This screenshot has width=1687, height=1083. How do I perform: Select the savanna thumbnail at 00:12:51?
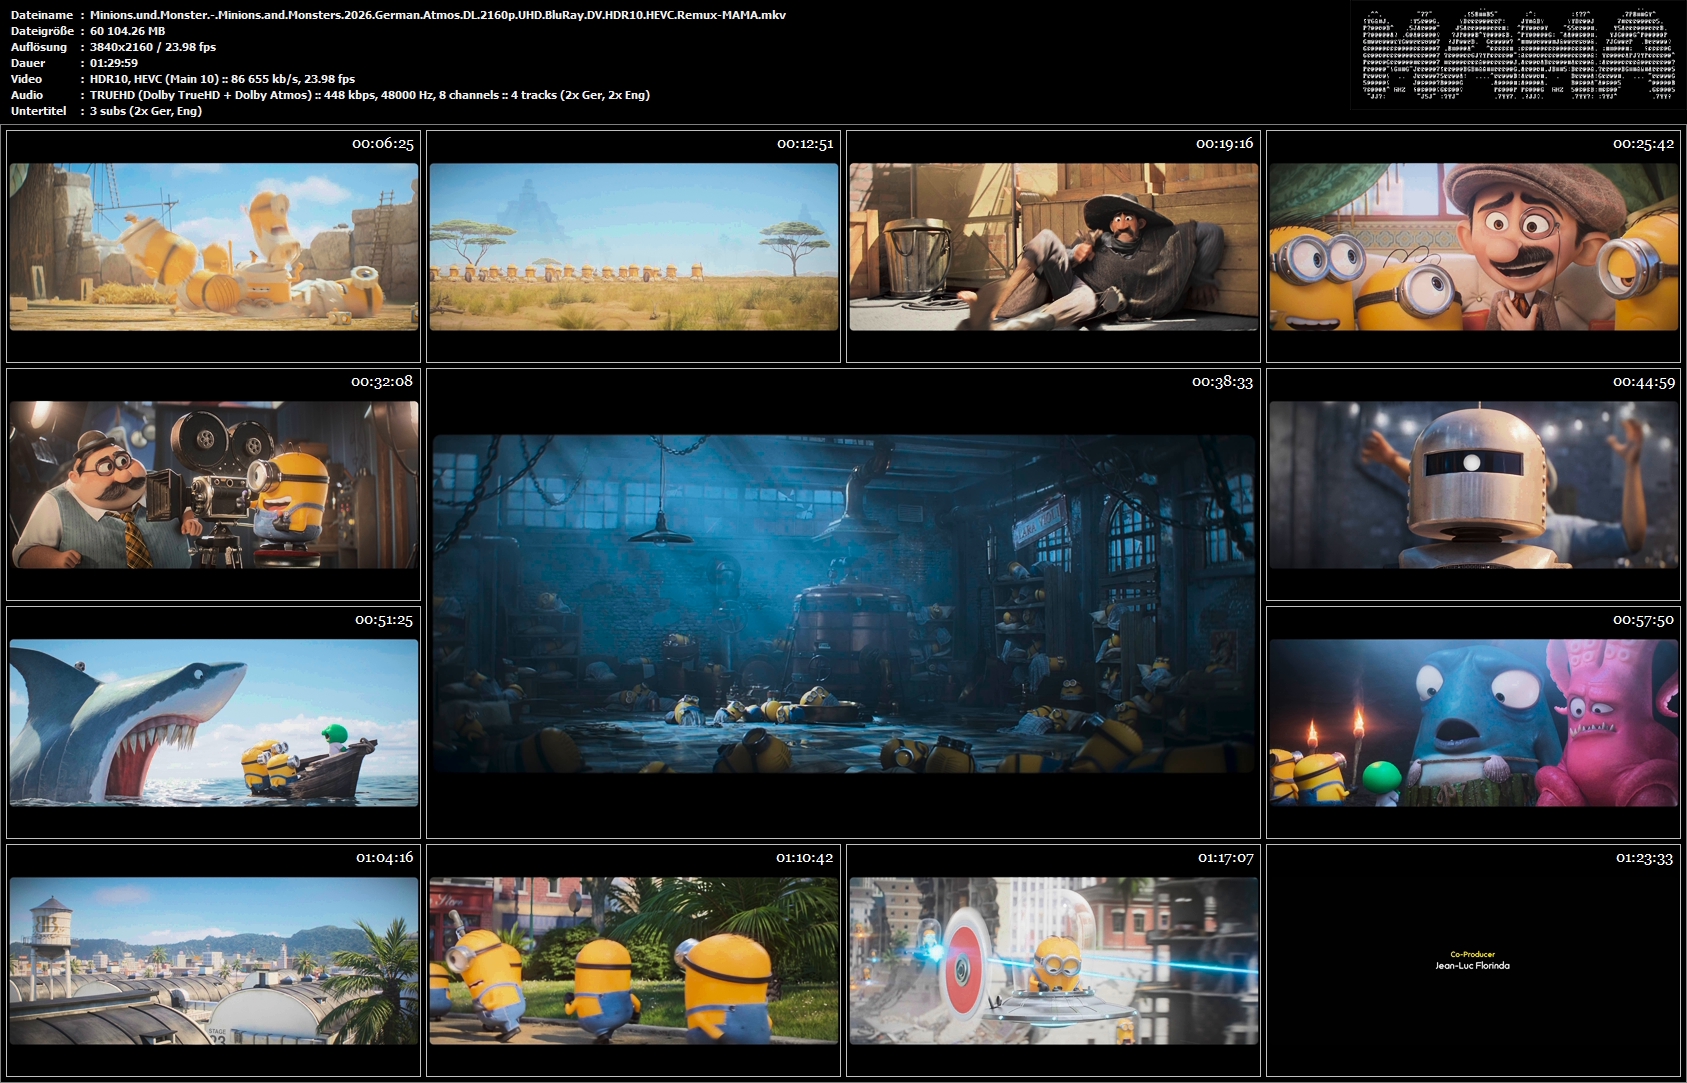click(x=634, y=247)
